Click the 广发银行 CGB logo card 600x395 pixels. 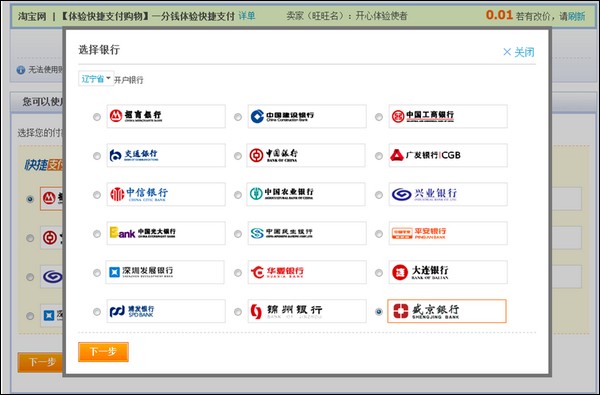pyautogui.click(x=448, y=155)
